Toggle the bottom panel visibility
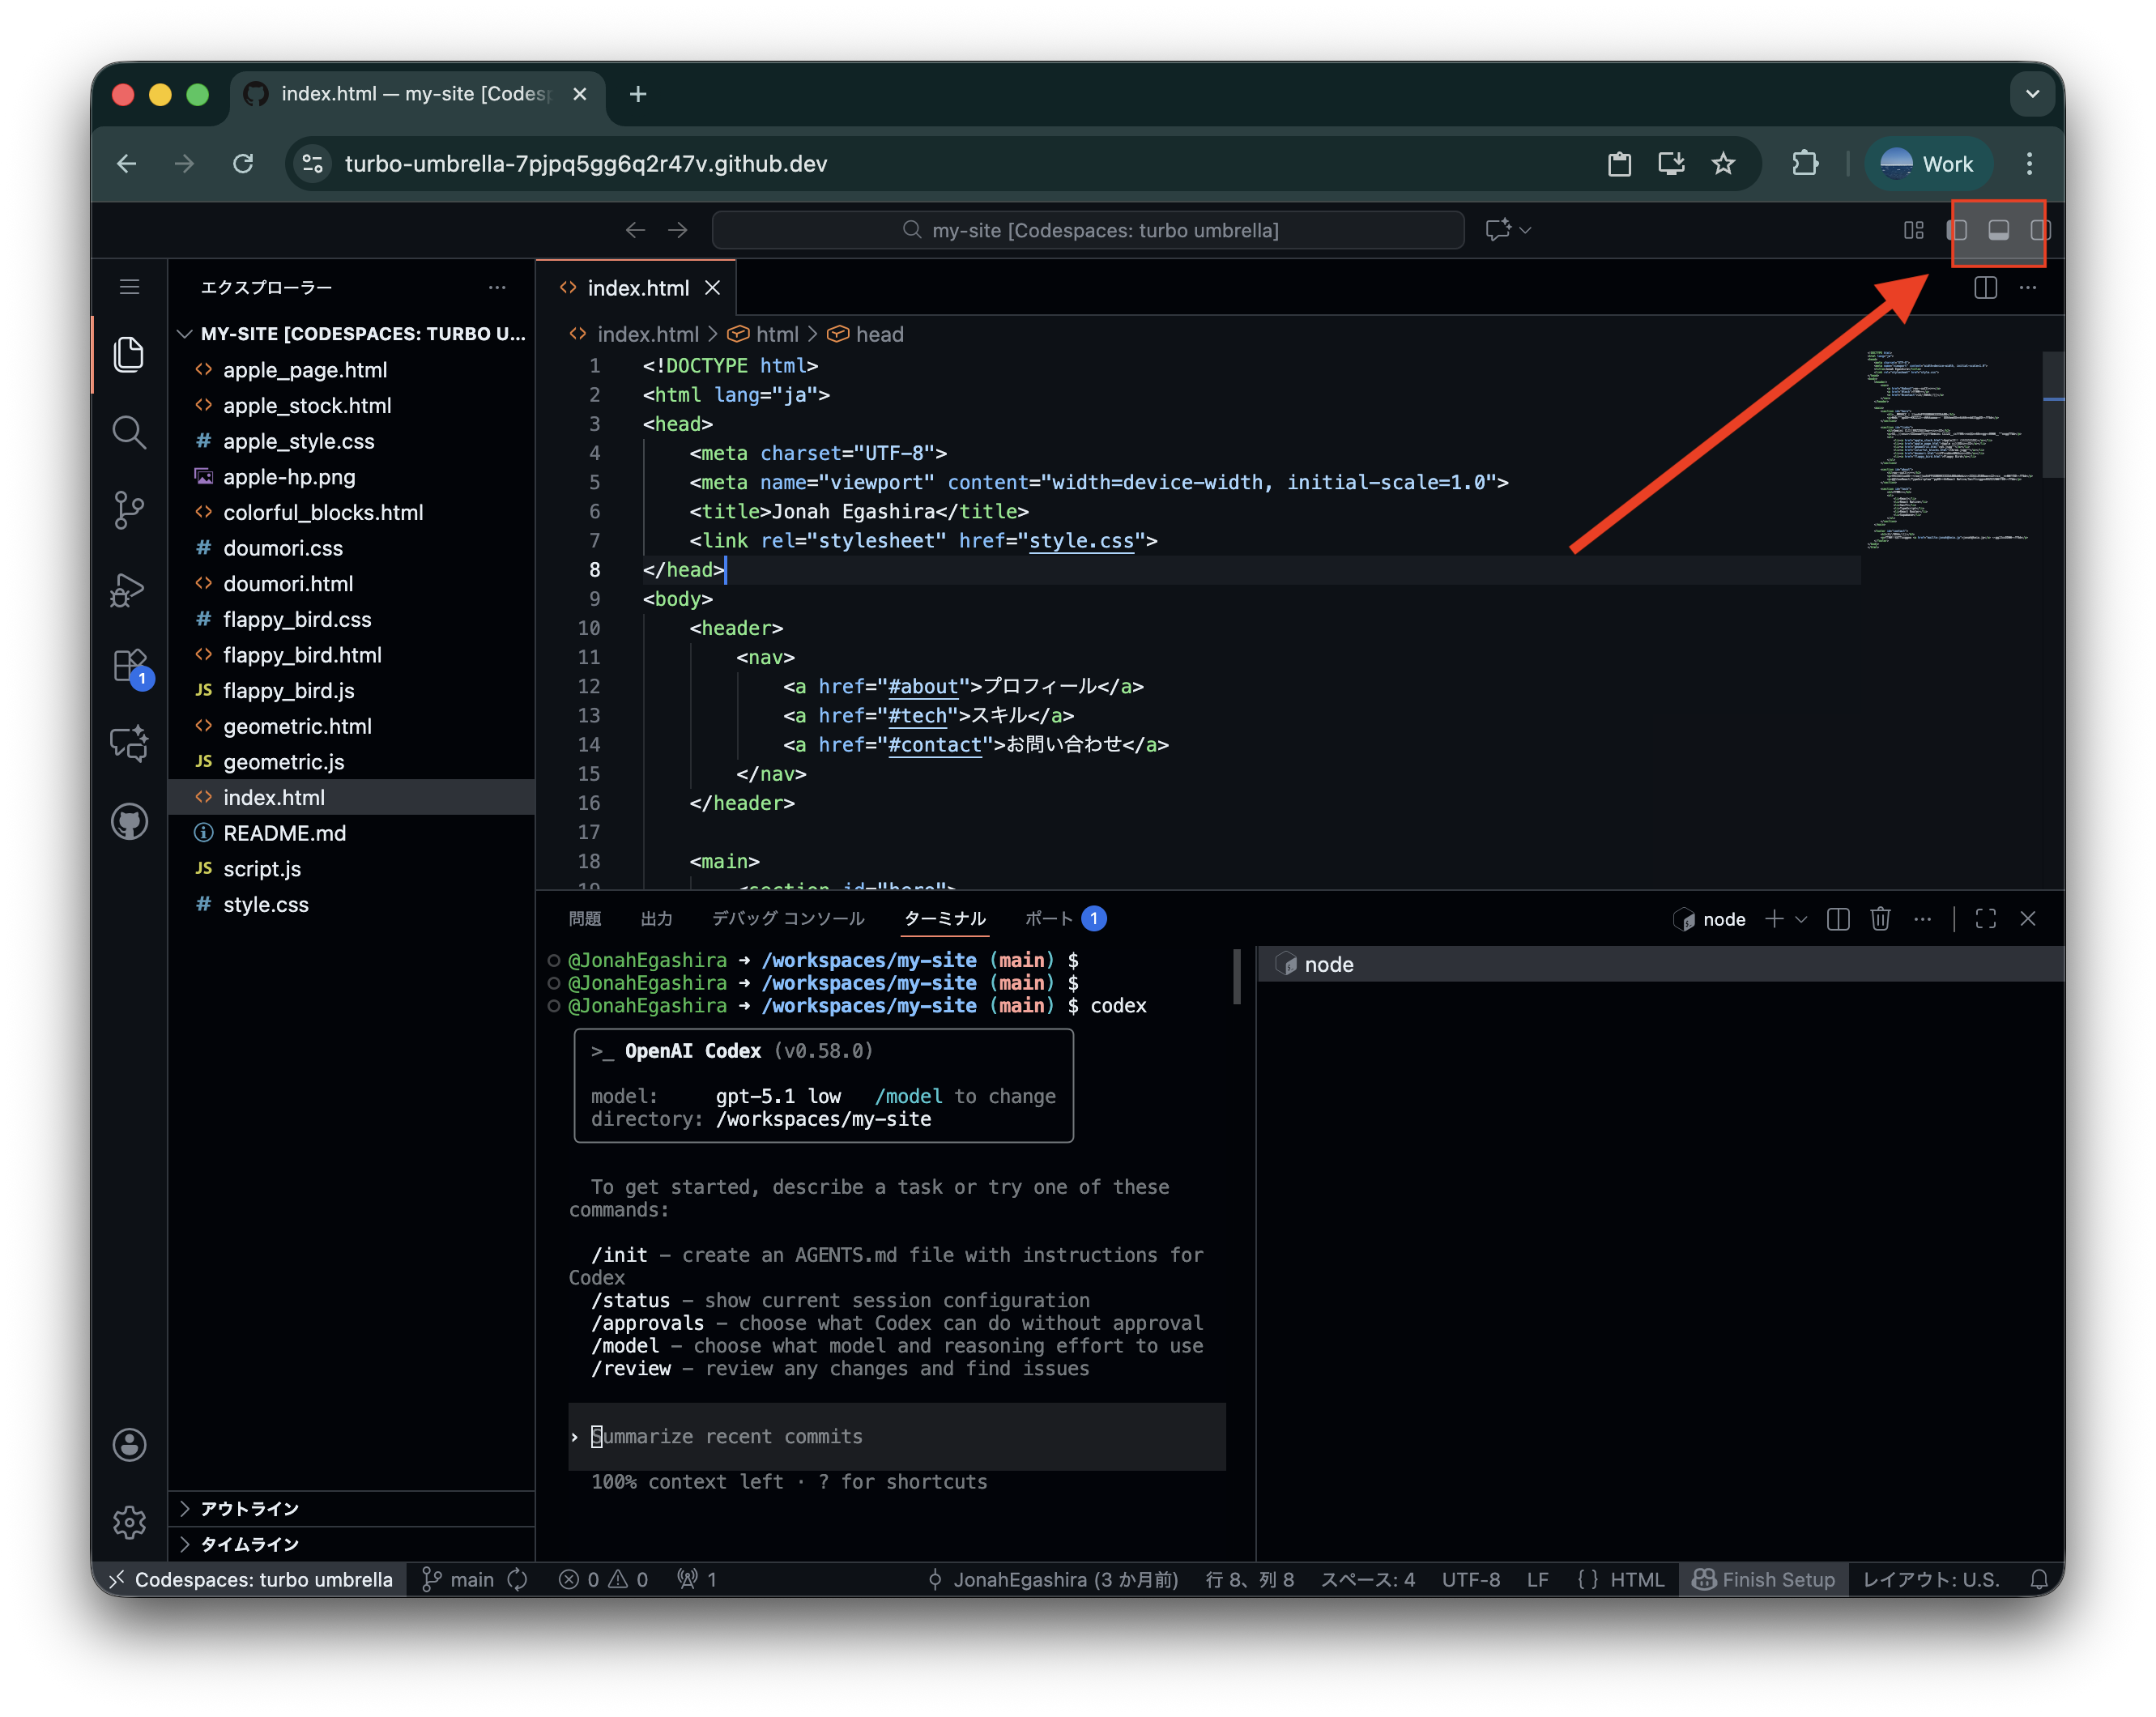This screenshot has height=1717, width=2156. pos(1998,230)
